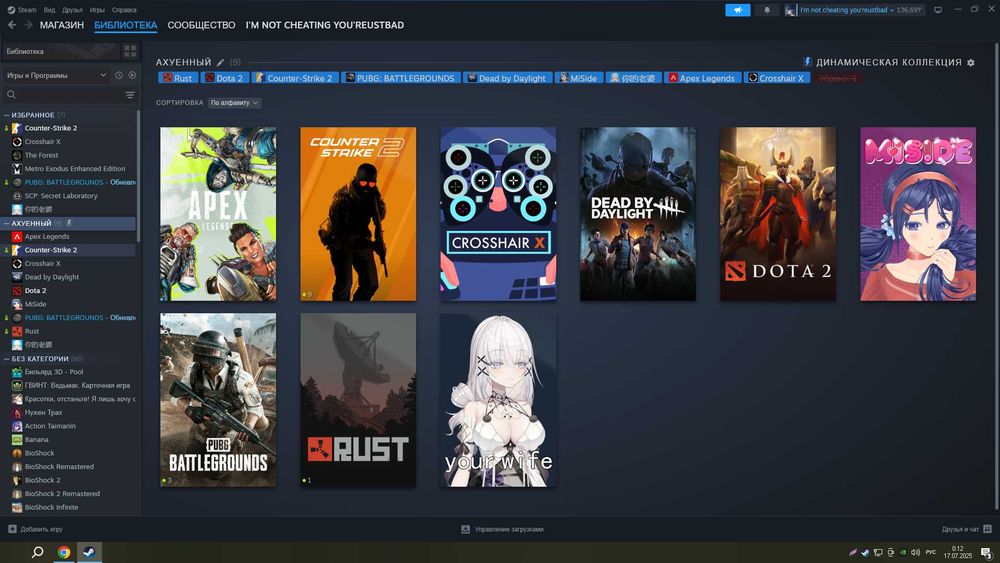Open the Dota 2 cover thumbnail
The width and height of the screenshot is (1000, 563).
click(x=778, y=214)
